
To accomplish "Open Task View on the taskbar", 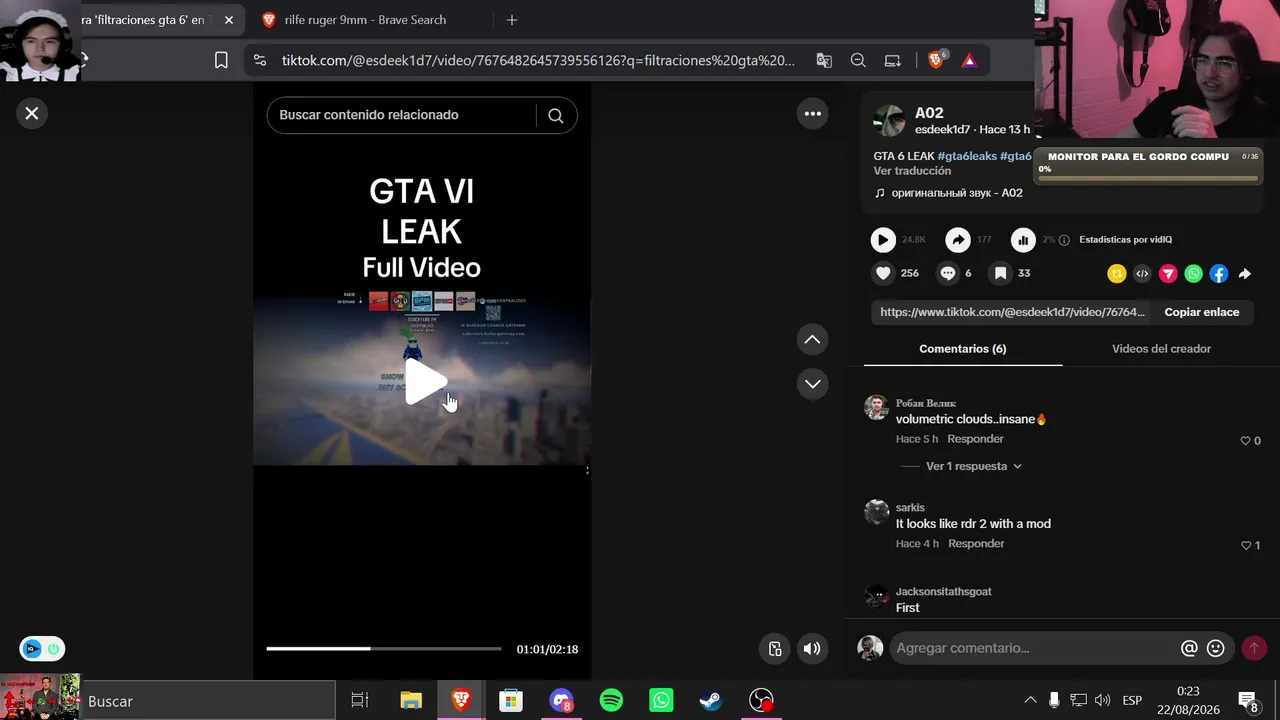I will coord(360,701).
